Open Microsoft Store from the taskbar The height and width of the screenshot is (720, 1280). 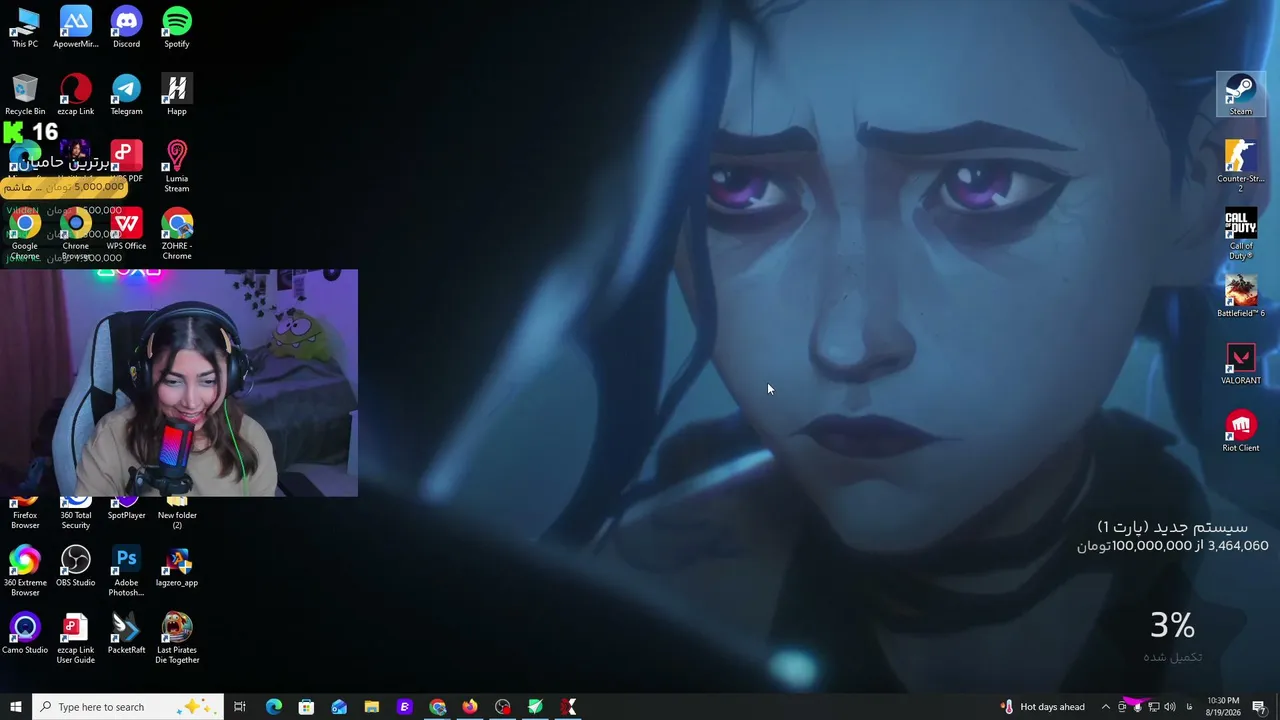[x=306, y=707]
